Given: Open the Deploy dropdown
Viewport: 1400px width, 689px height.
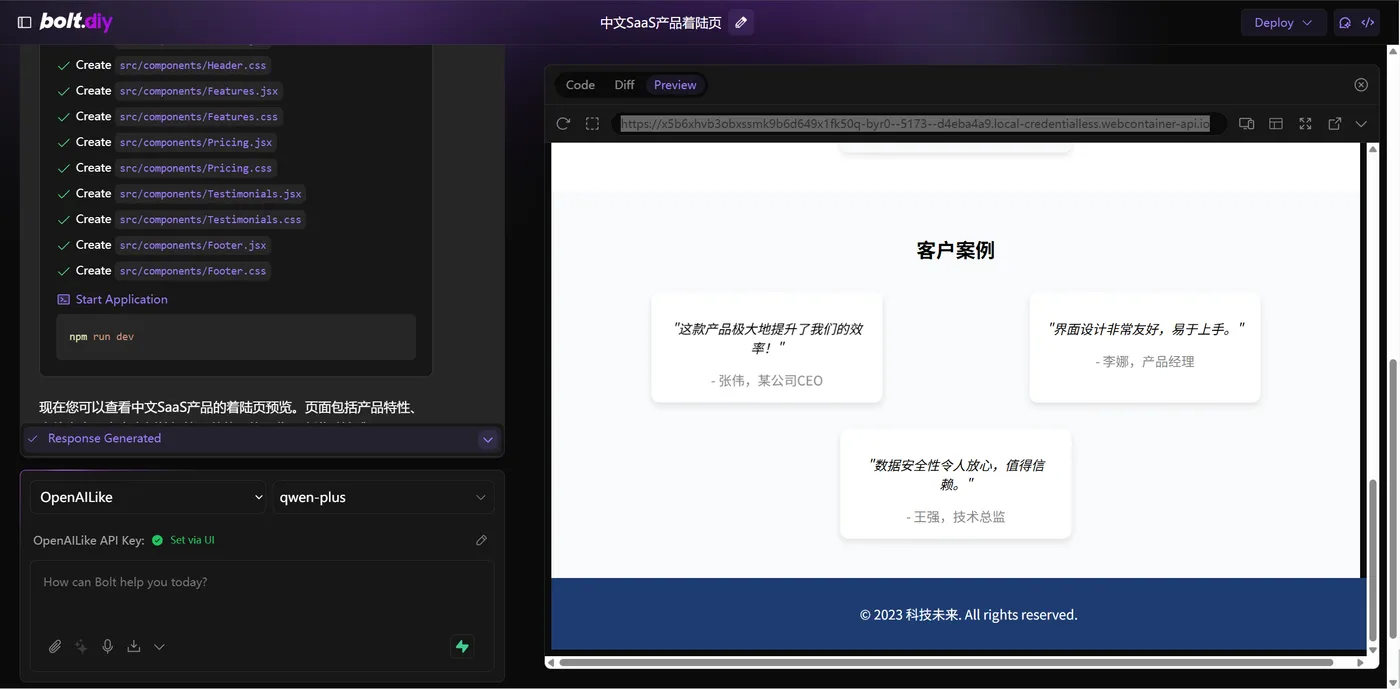Looking at the screenshot, I should pos(1284,22).
